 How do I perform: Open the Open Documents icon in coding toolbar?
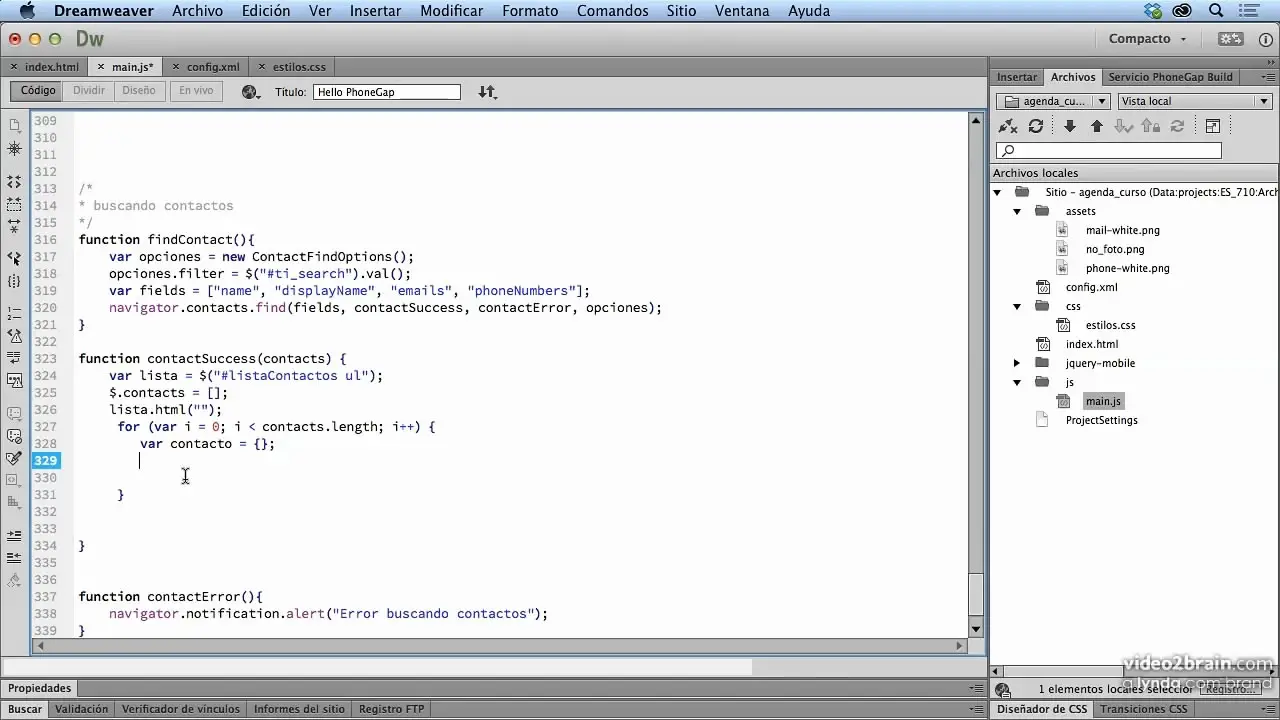click(x=14, y=125)
